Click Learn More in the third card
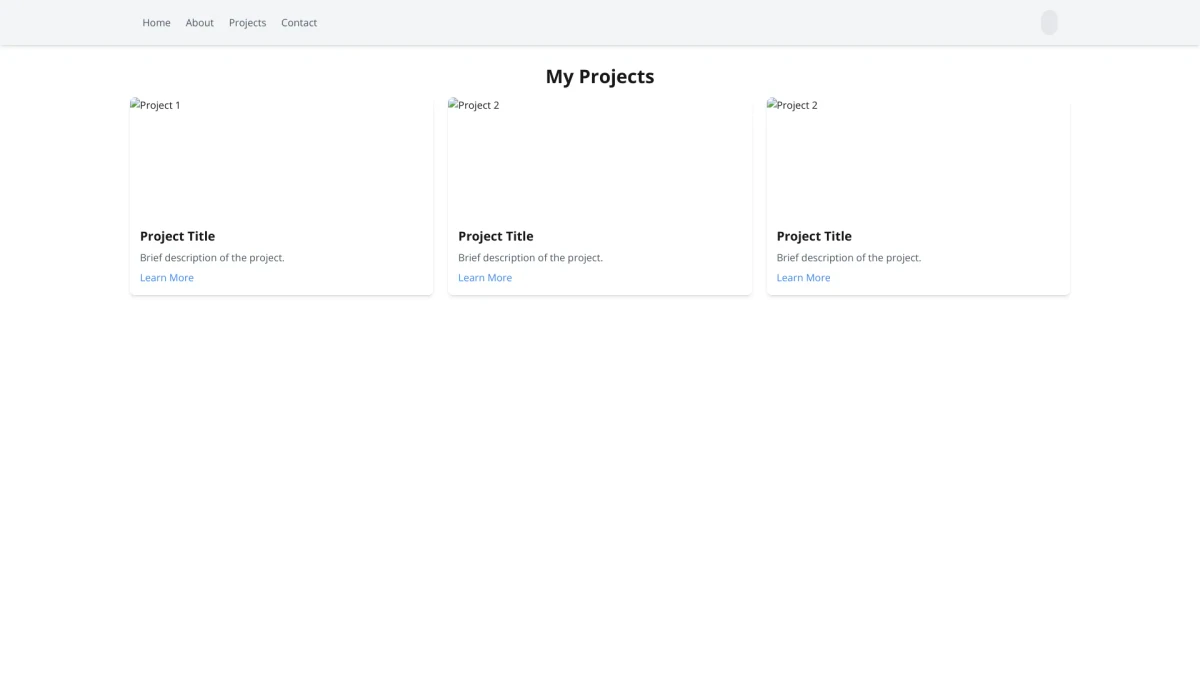1200x675 pixels. pyautogui.click(x=803, y=278)
